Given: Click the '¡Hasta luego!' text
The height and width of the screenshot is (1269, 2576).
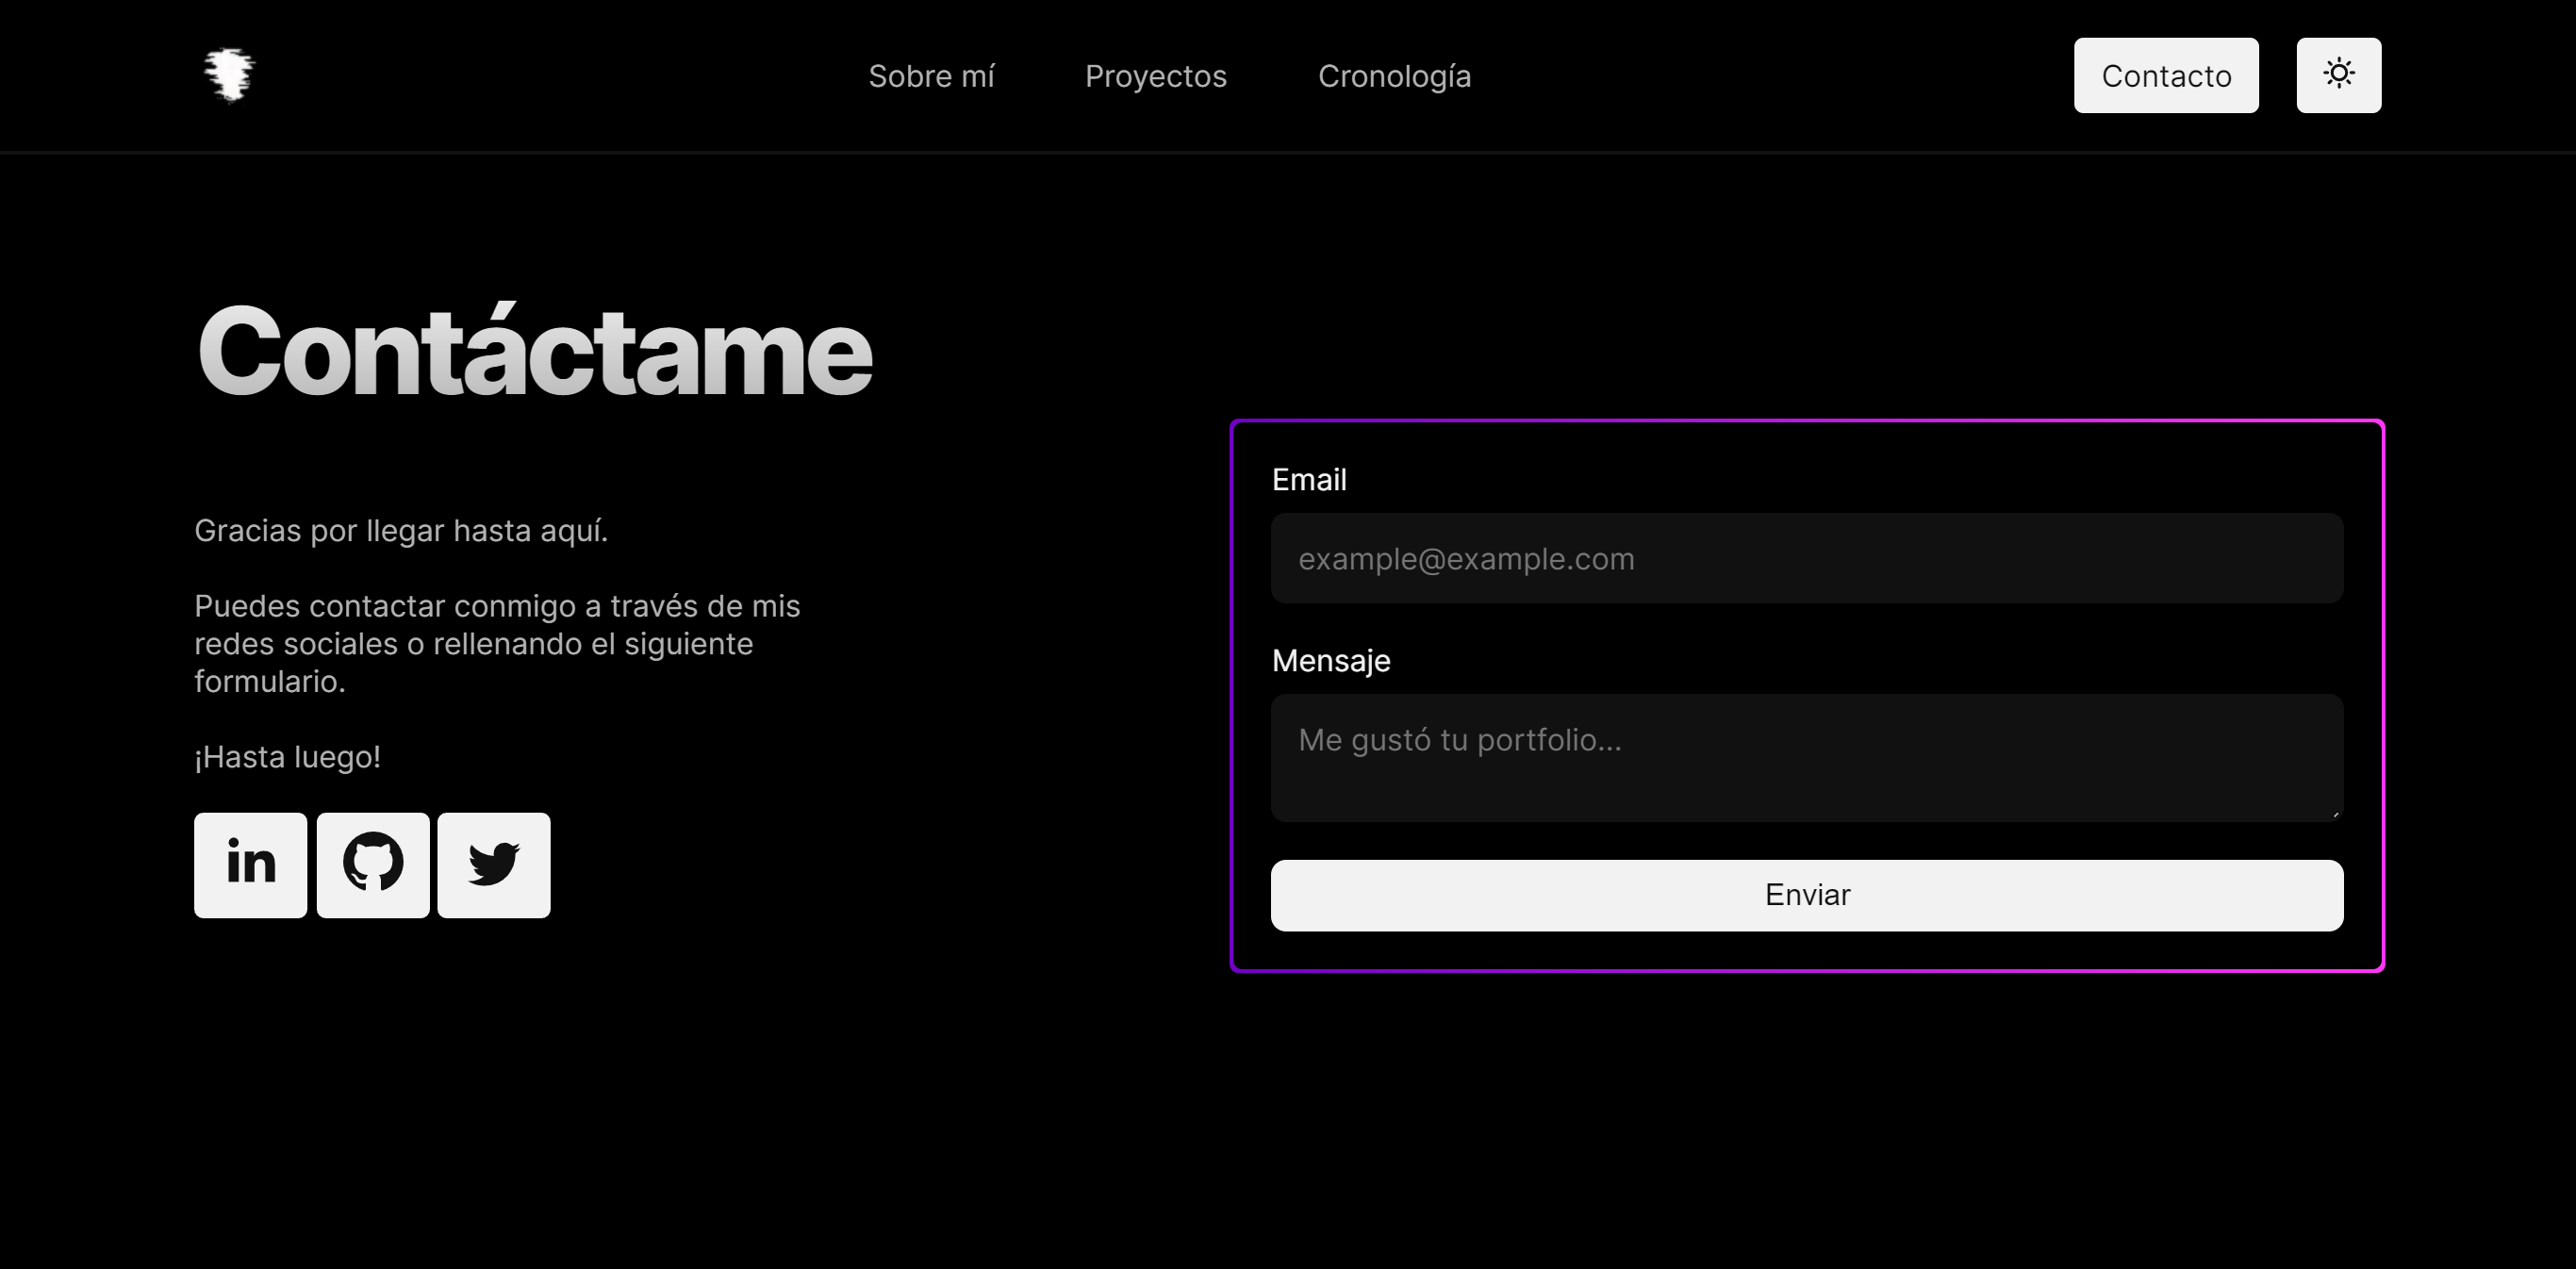Looking at the screenshot, I should coord(288,757).
